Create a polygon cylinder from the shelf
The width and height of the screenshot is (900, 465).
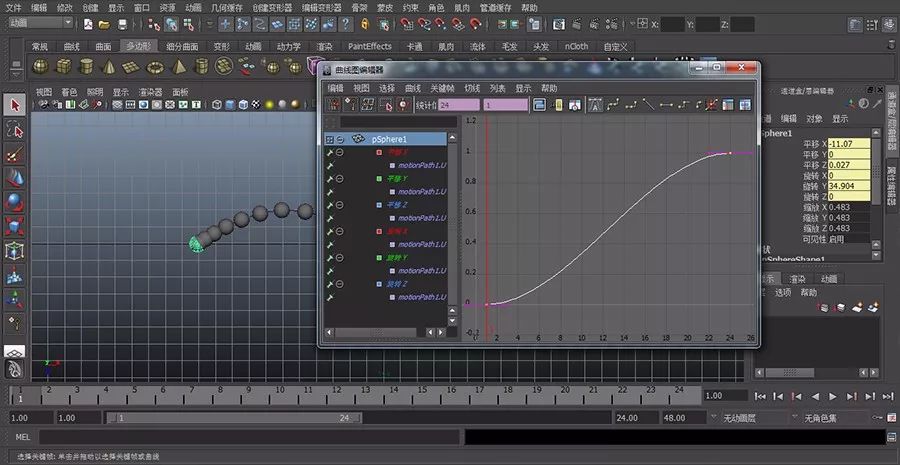pyautogui.click(x=86, y=67)
